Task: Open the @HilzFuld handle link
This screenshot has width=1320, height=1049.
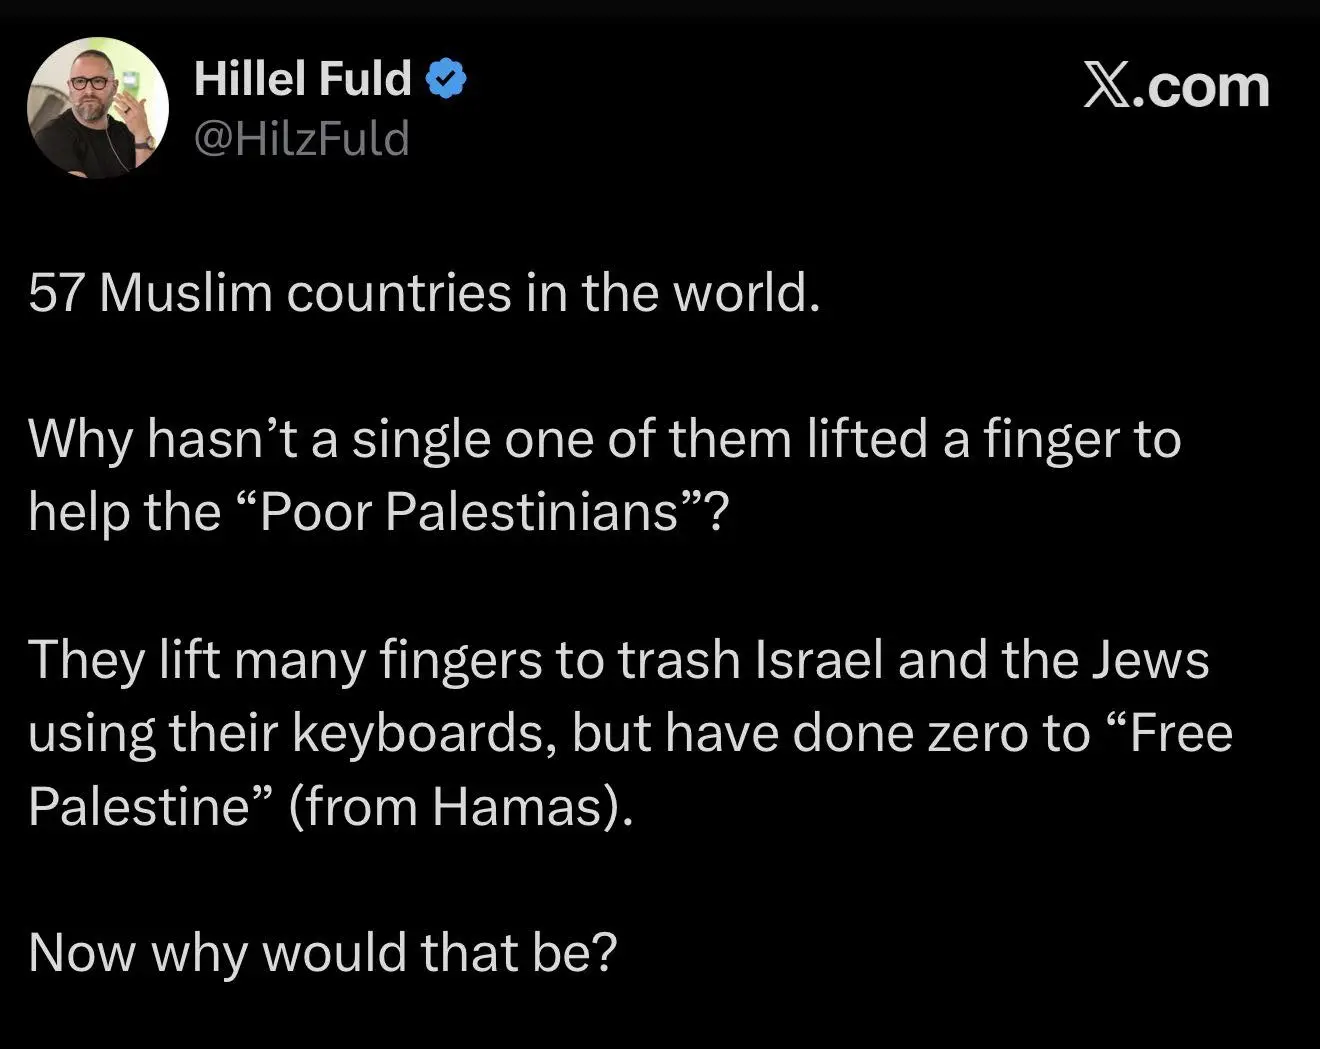Action: 301,138
